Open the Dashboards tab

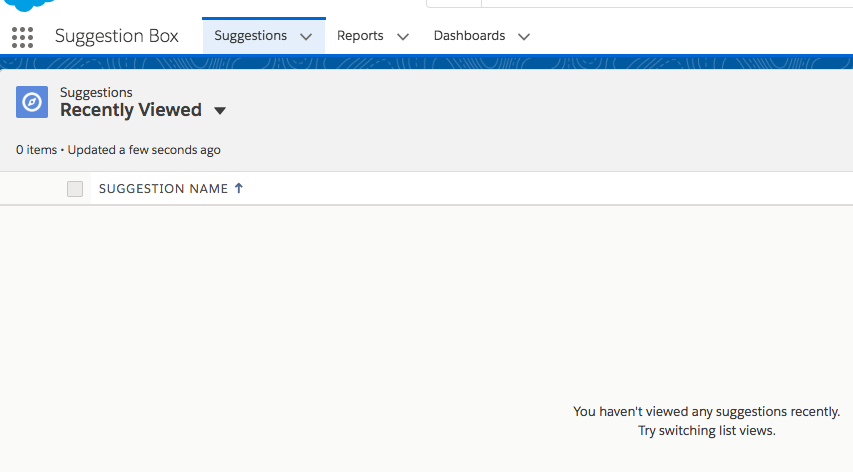(469, 36)
